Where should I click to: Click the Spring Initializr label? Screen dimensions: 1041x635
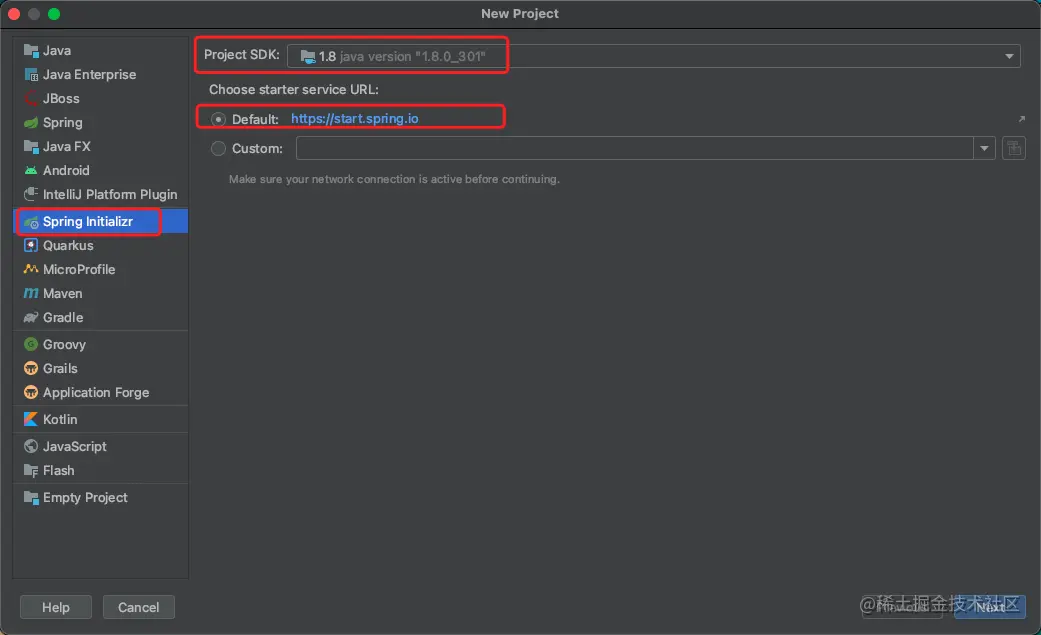coord(88,222)
